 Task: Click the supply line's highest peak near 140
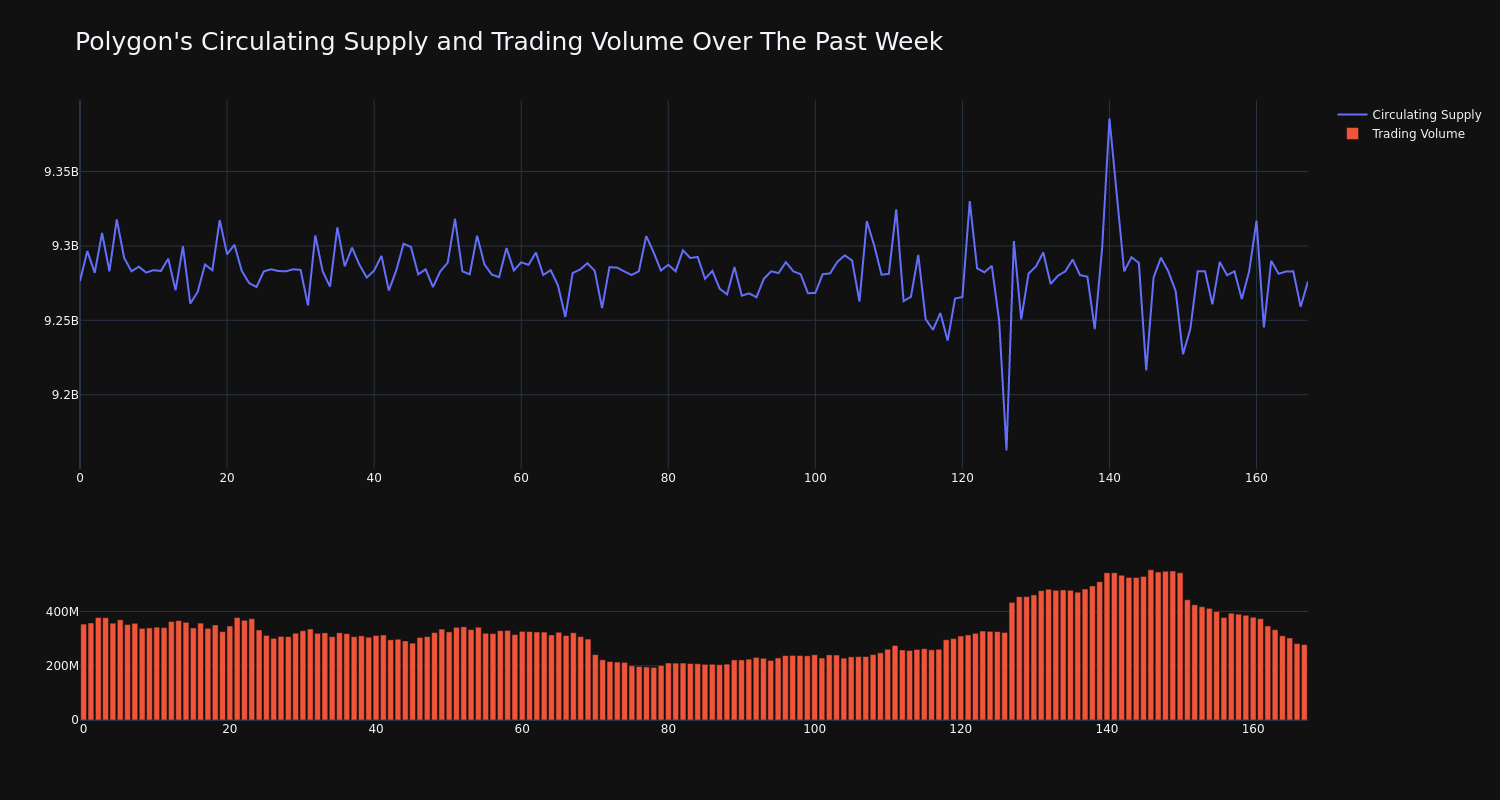[x=1109, y=119]
